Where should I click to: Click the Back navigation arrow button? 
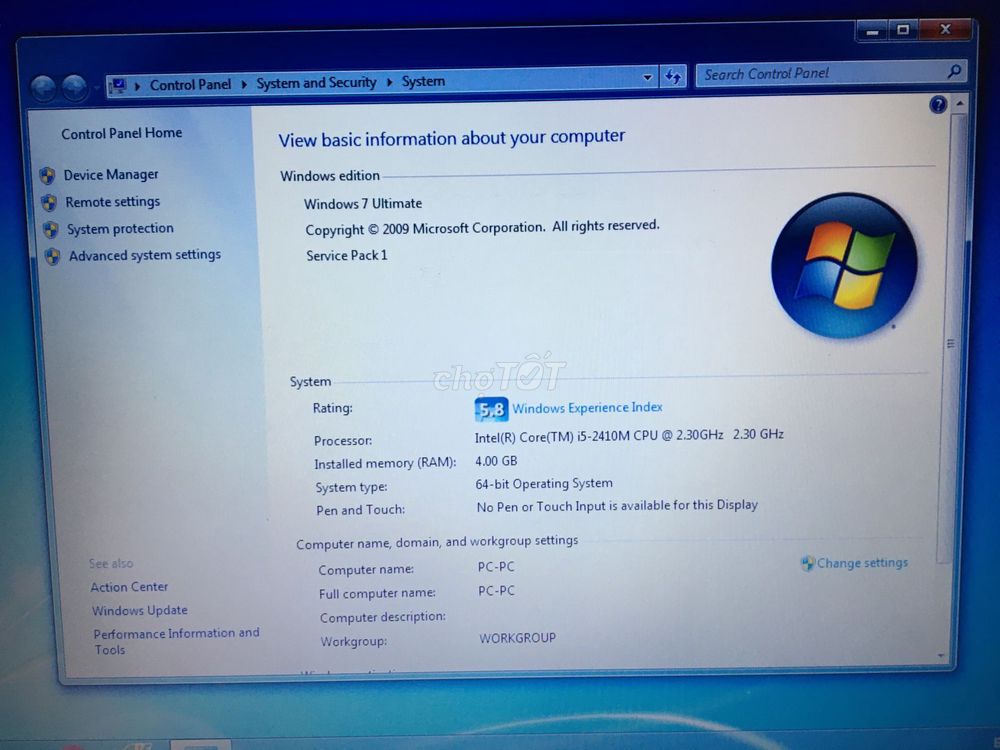44,89
